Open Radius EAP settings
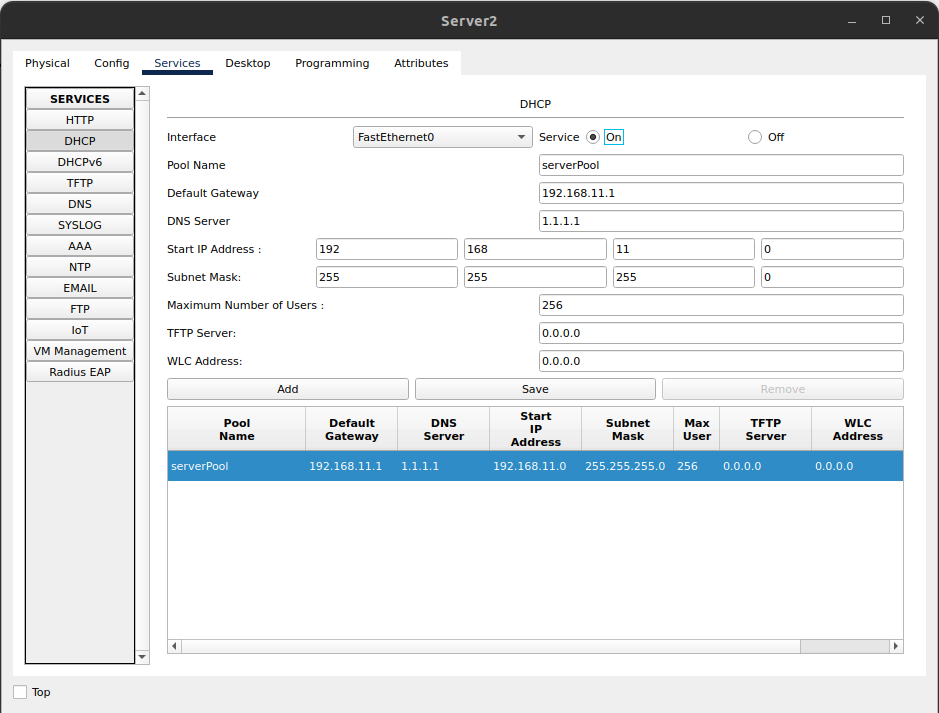Screen dimensions: 939x713 79,371
